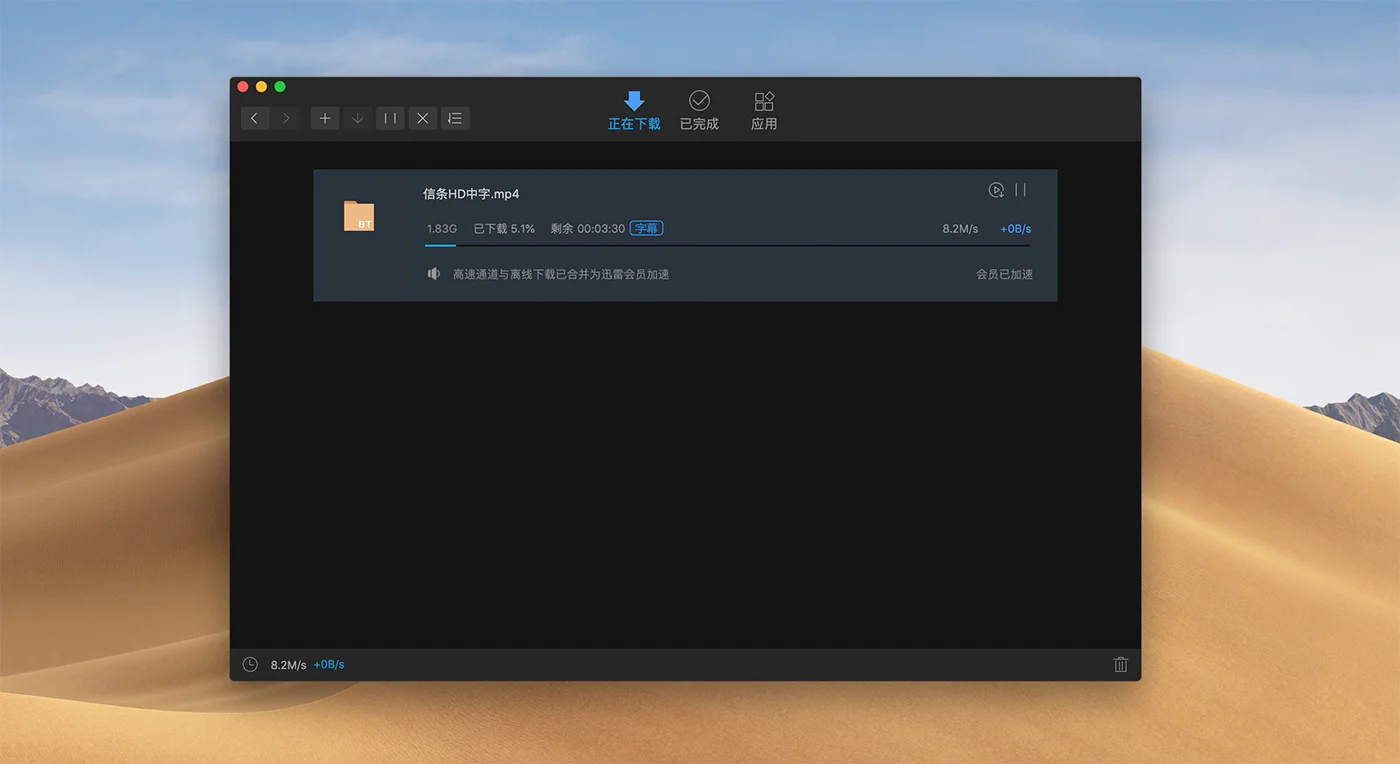The height and width of the screenshot is (764, 1400).
Task: Switch to the 已完成 tab
Action: click(699, 111)
